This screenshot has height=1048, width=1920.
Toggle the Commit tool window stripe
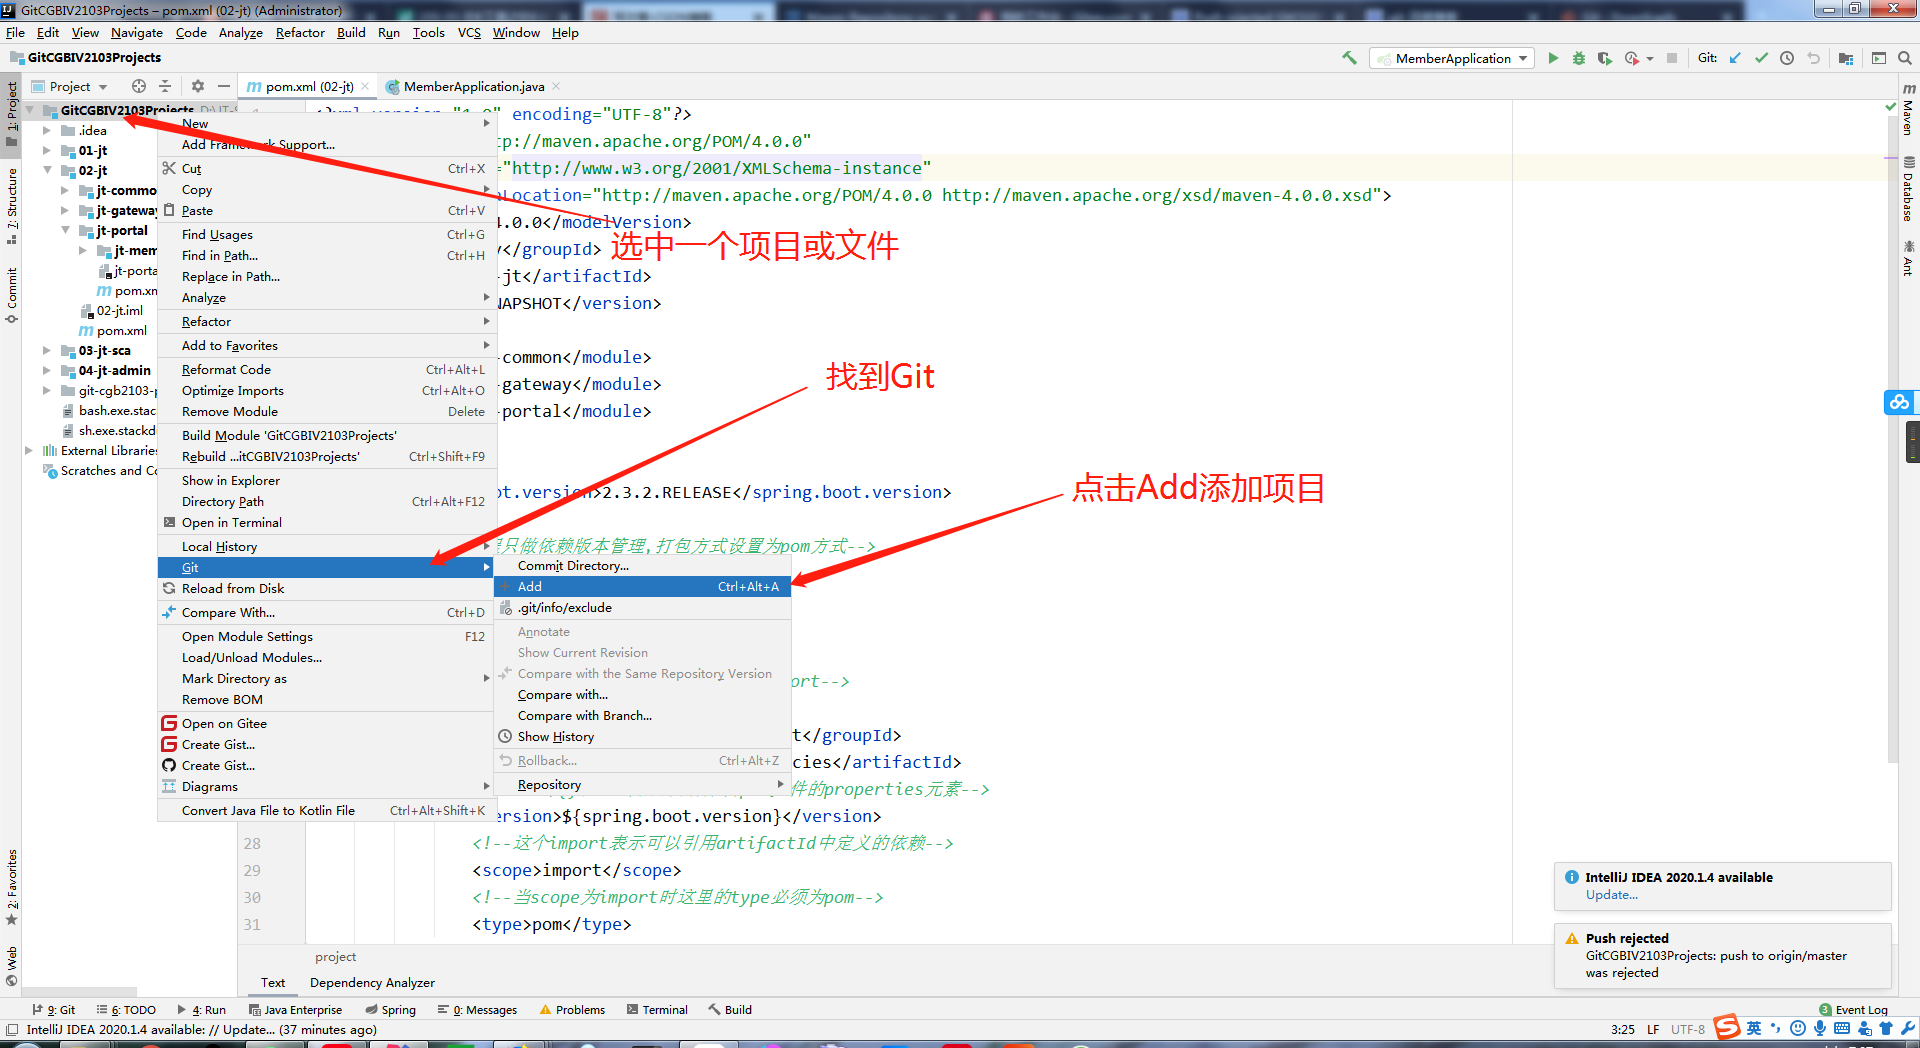[12, 296]
